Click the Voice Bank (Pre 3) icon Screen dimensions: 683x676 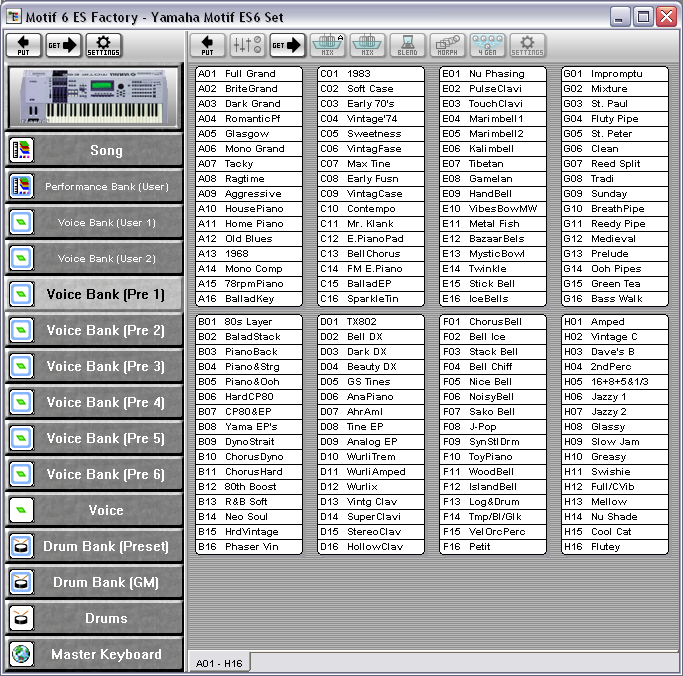click(x=21, y=366)
